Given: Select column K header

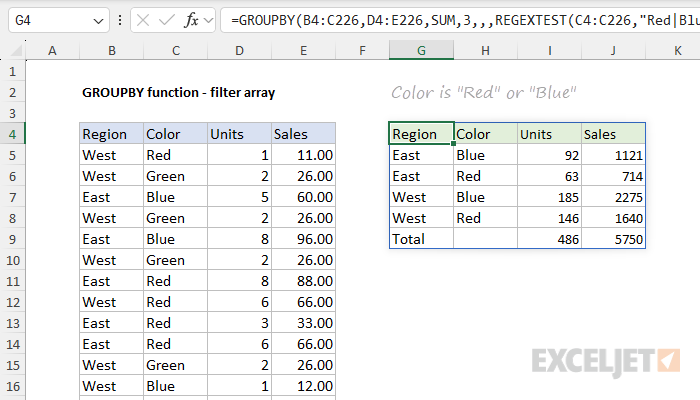Looking at the screenshot, I should click(x=677, y=51).
